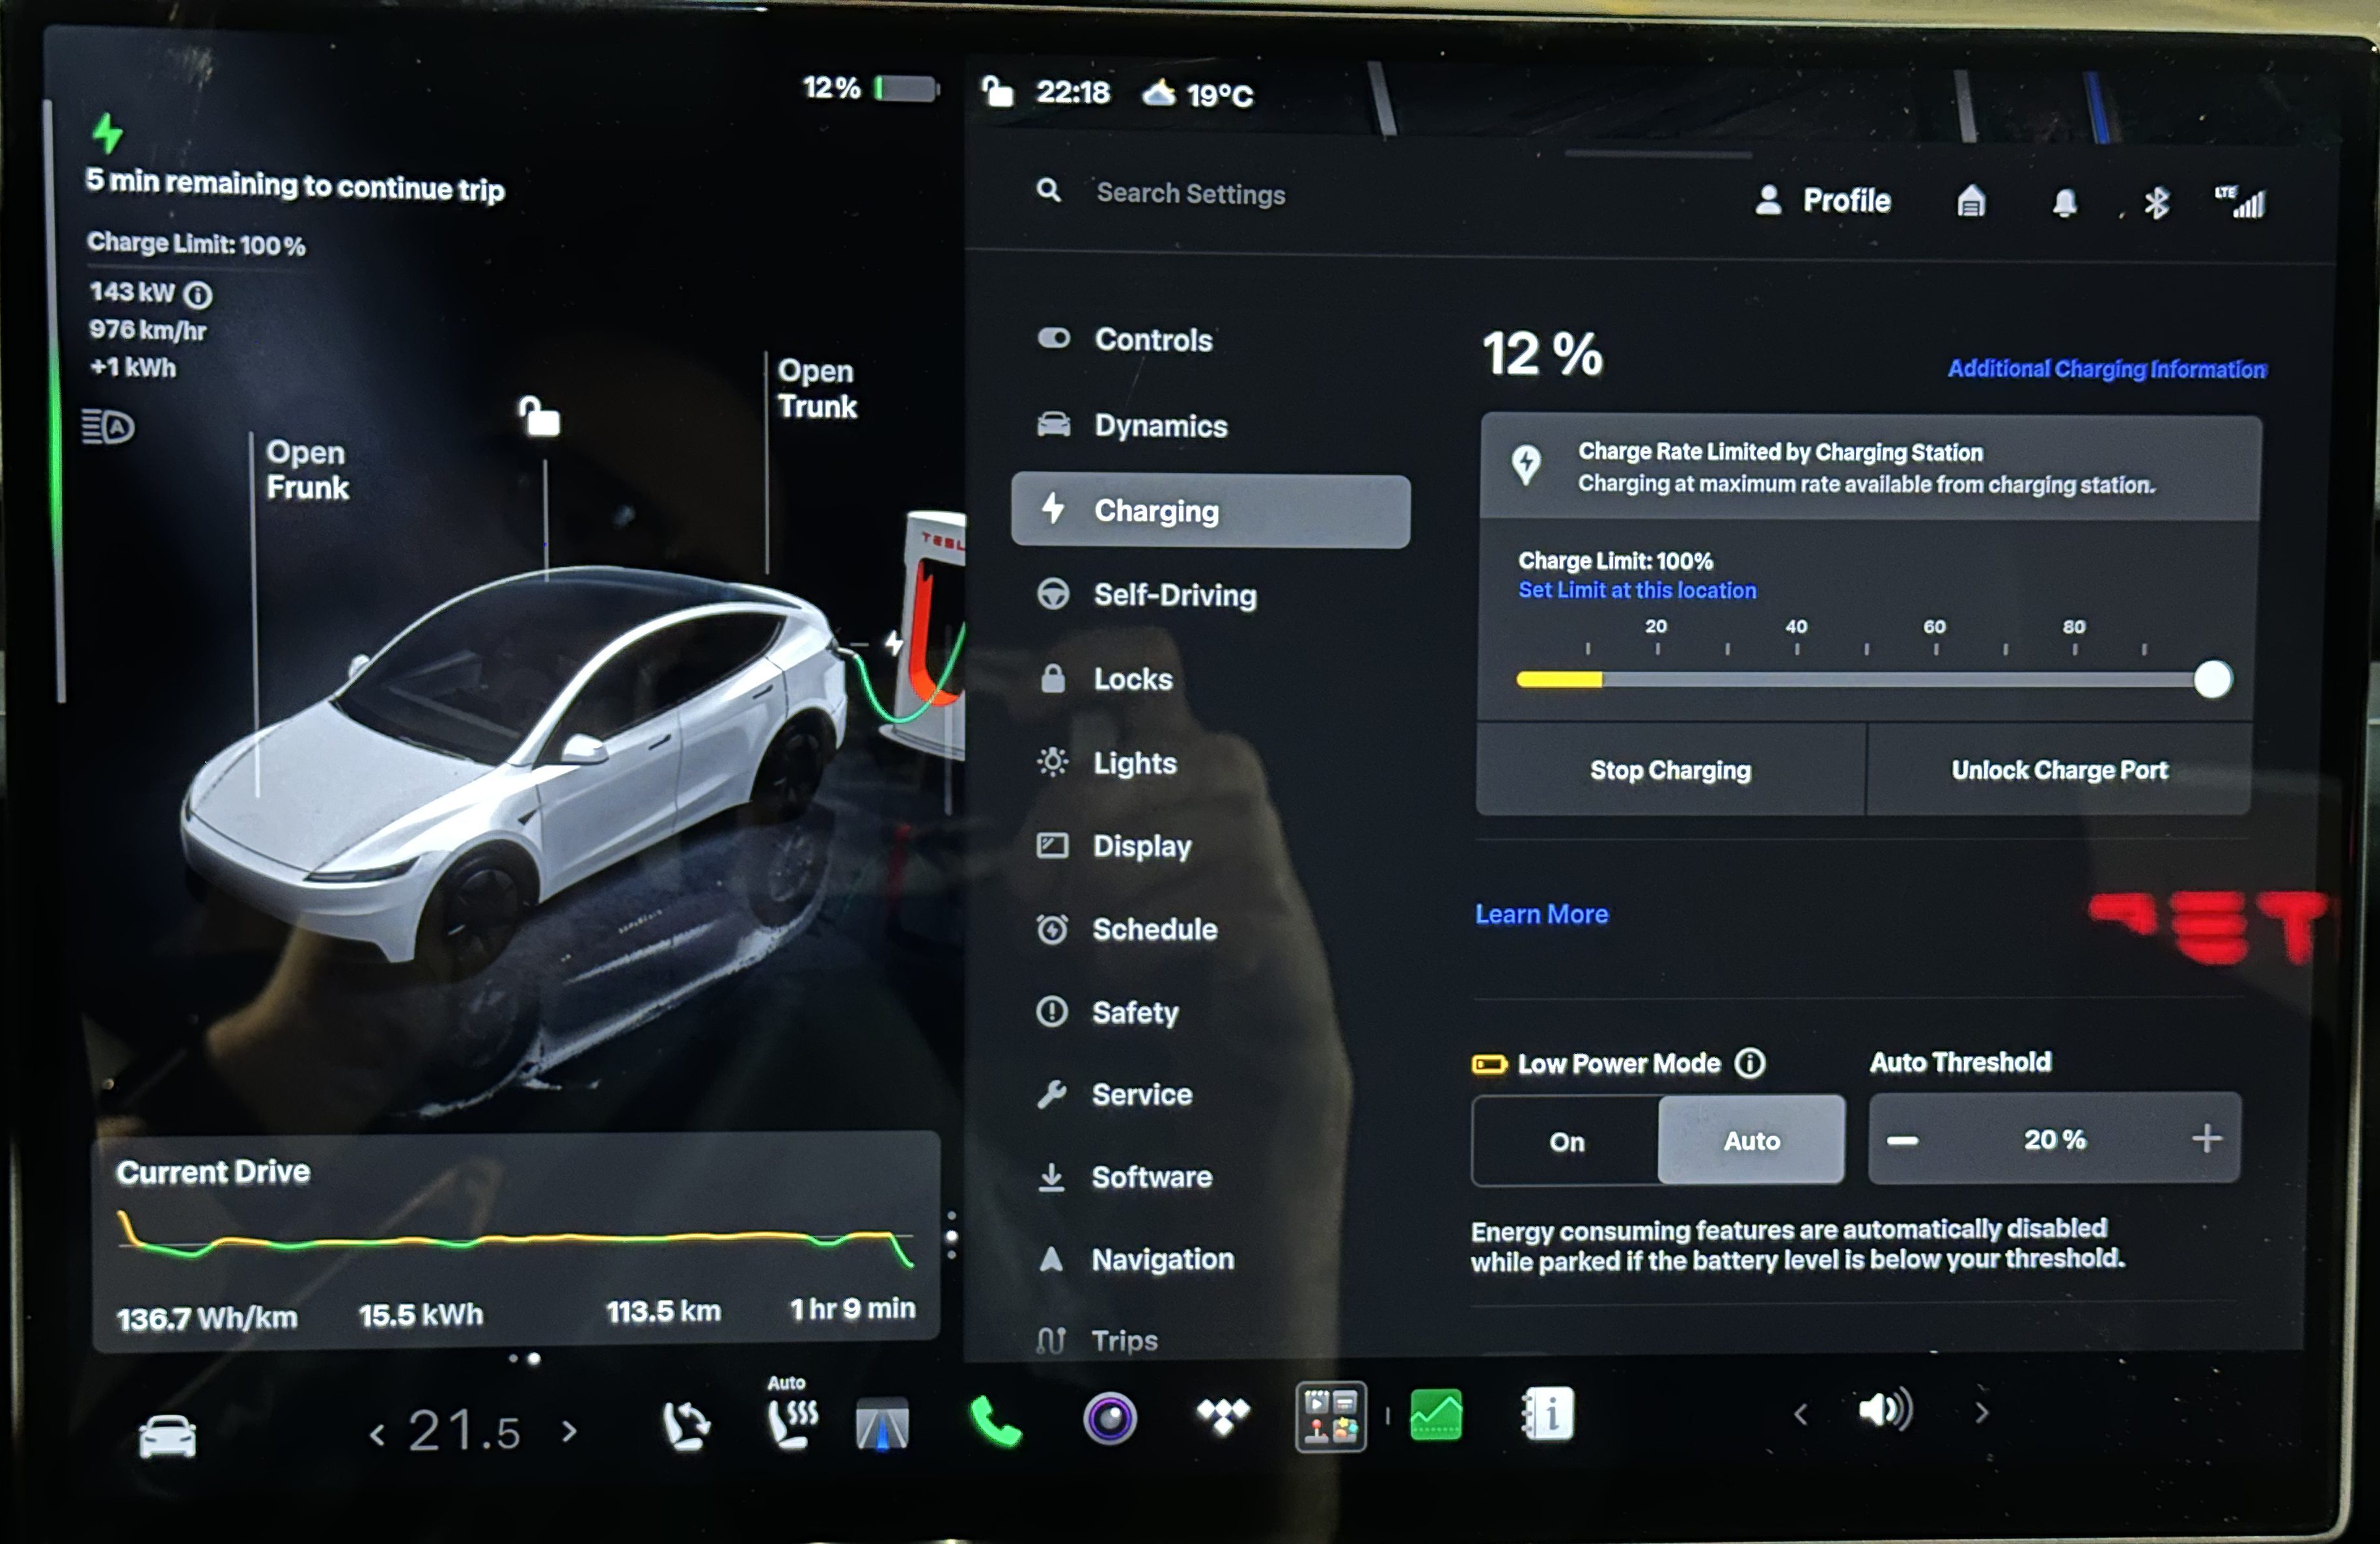Image resolution: width=2380 pixels, height=1544 pixels.
Task: Tap the LTE signal strength icon
Action: (x=2240, y=202)
